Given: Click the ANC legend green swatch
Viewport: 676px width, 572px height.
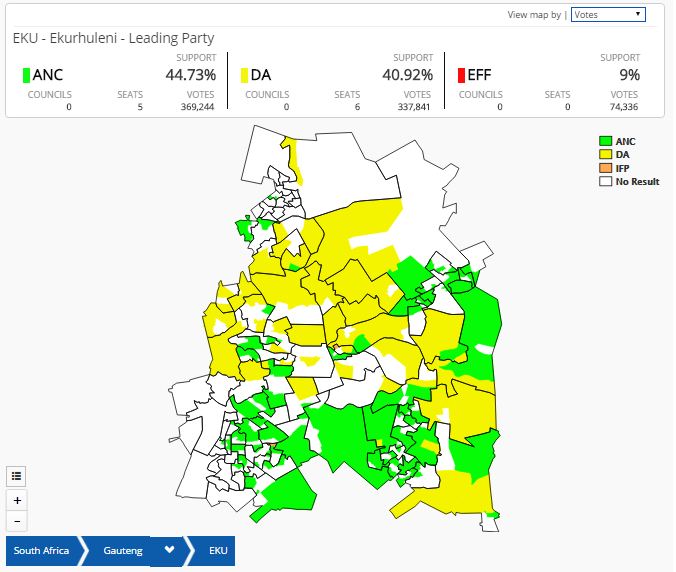Looking at the screenshot, I should coord(605,142).
